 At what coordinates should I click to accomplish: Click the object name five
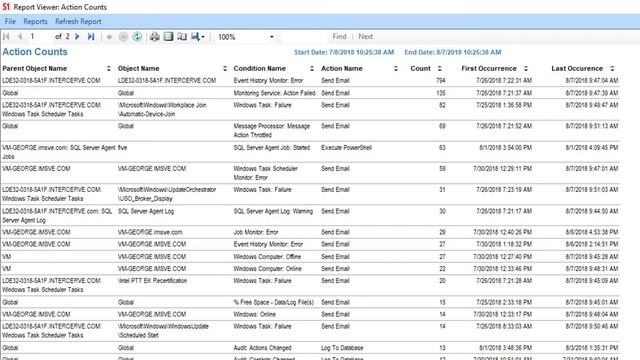tap(122, 148)
